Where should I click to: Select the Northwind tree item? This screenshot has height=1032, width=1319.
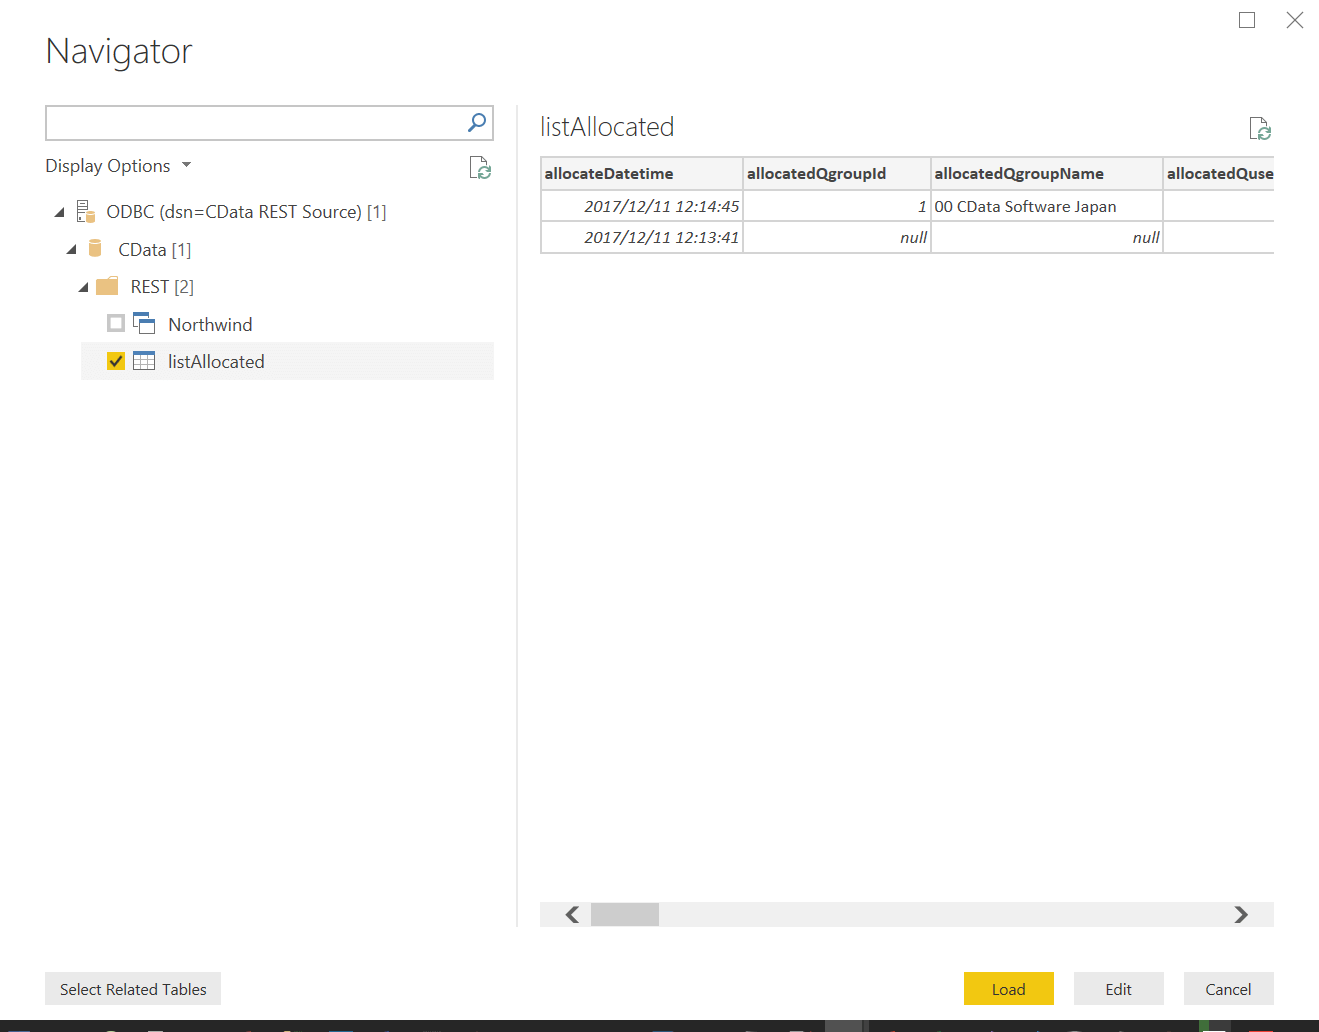pos(210,324)
